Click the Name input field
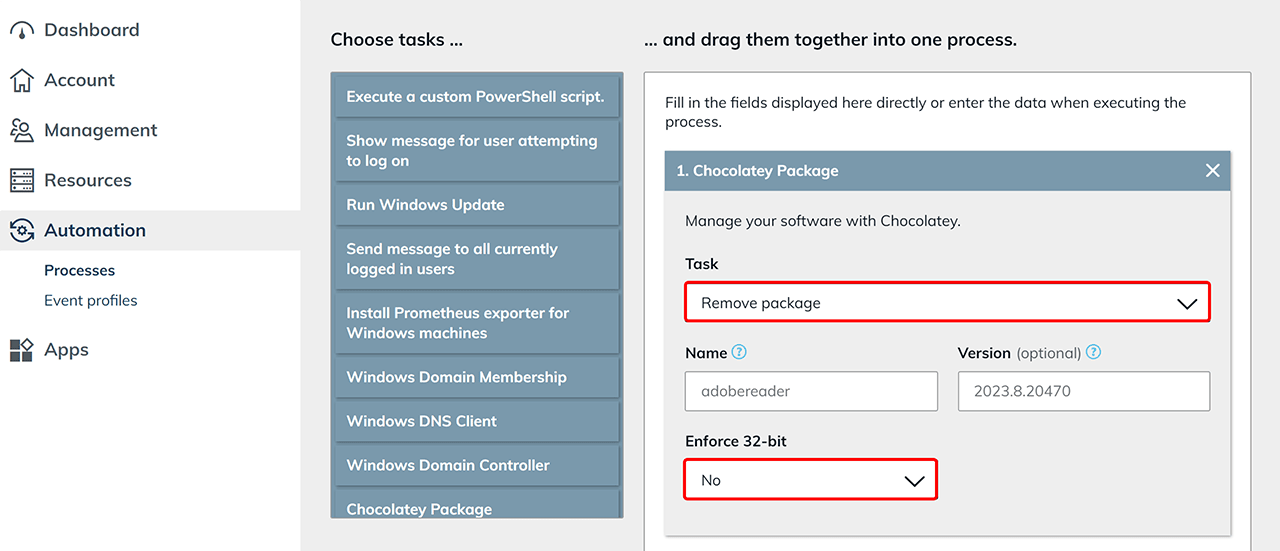This screenshot has width=1280, height=551. click(x=811, y=391)
